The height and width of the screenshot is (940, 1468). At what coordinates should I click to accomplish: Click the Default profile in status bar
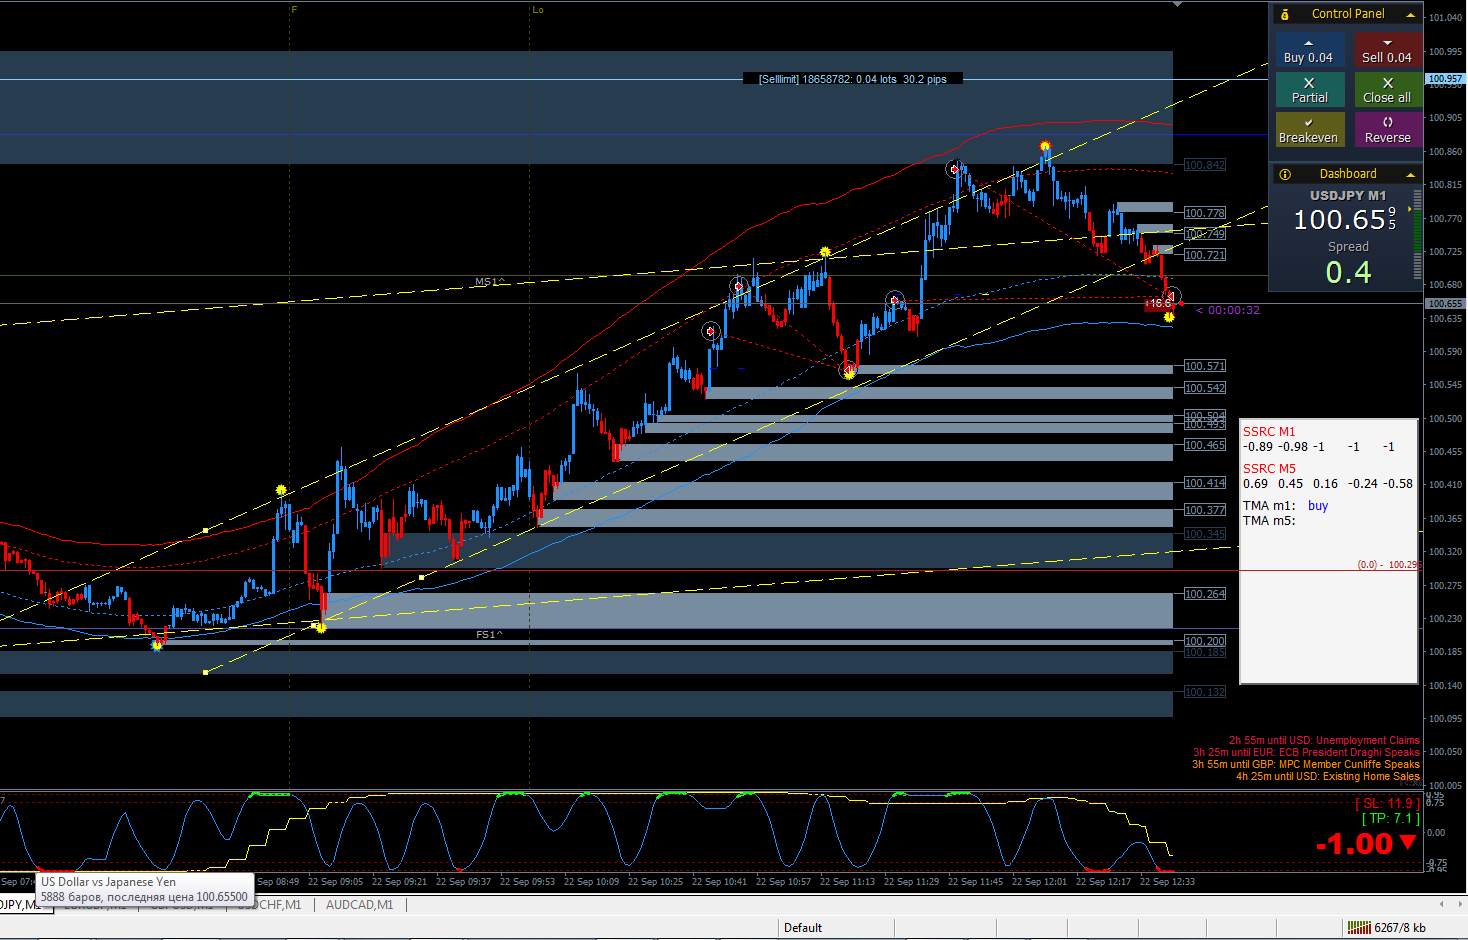pos(803,928)
